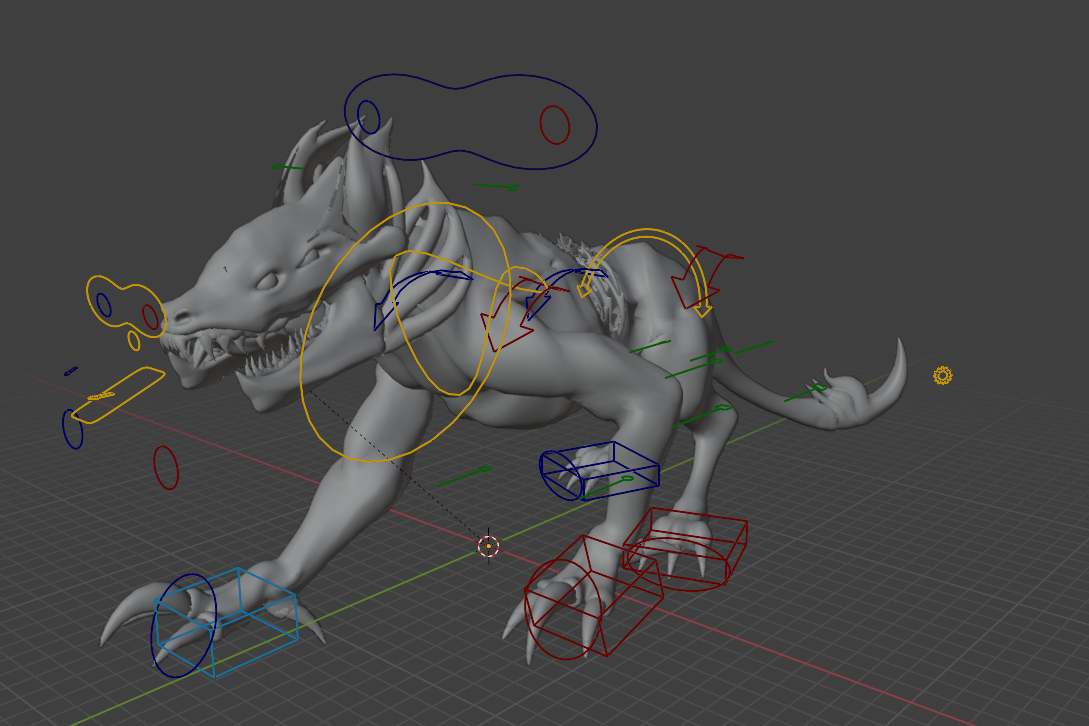
Task: Select the red box around the front-right paw
Action: (592, 596)
